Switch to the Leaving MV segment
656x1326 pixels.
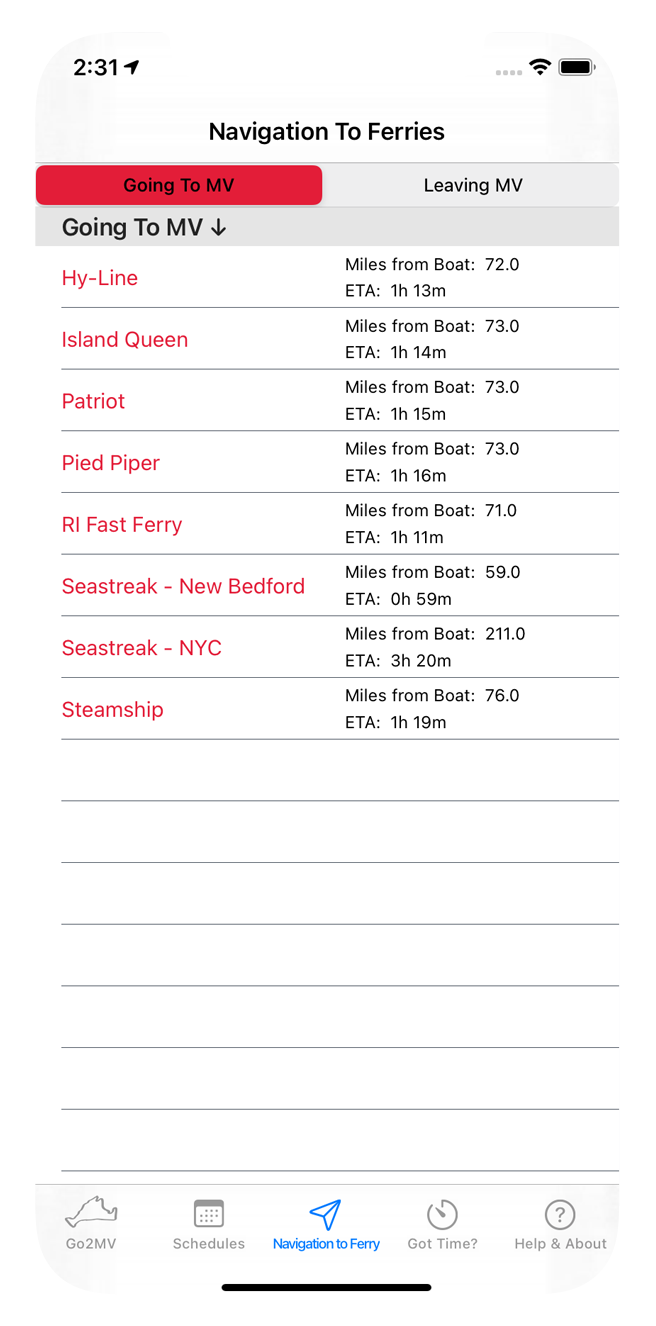(x=473, y=185)
